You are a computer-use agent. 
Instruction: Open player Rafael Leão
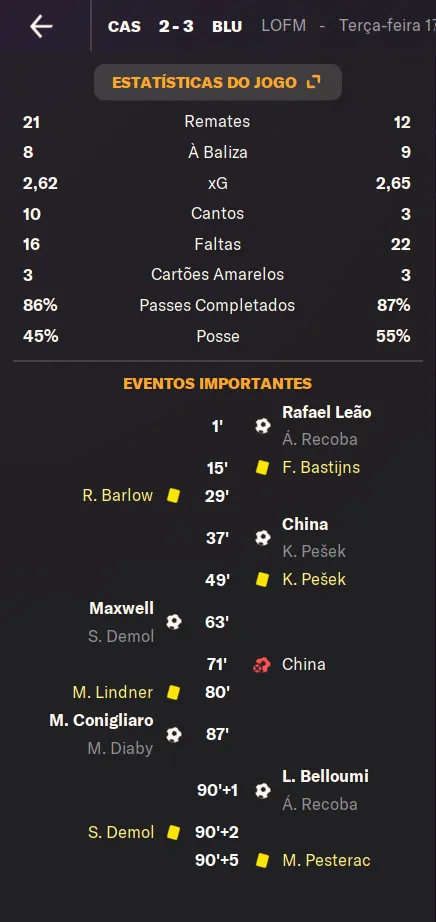tap(327, 412)
